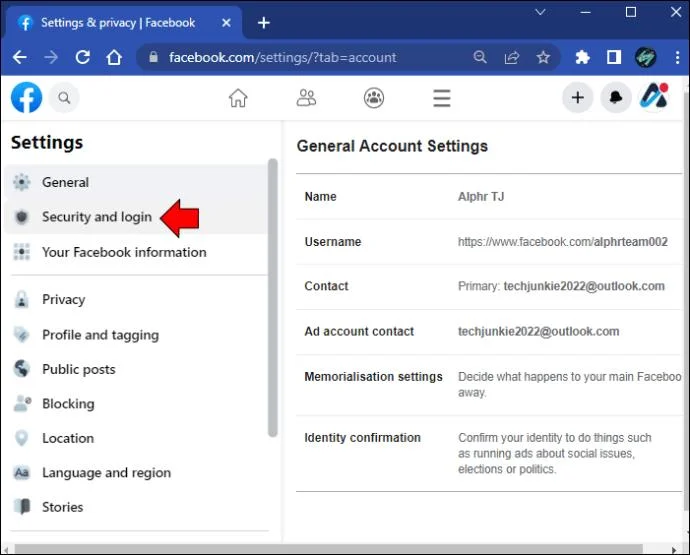
Task: Open the Groups icon in top nav
Action: [x=374, y=98]
